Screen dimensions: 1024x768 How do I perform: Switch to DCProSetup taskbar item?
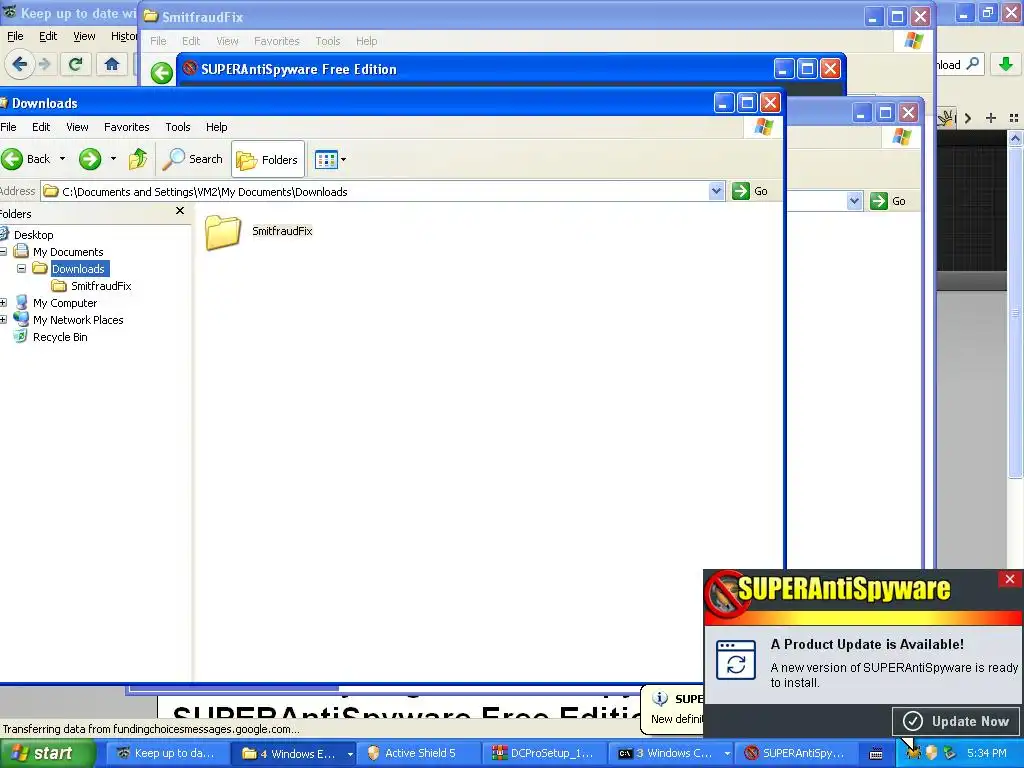pos(547,753)
